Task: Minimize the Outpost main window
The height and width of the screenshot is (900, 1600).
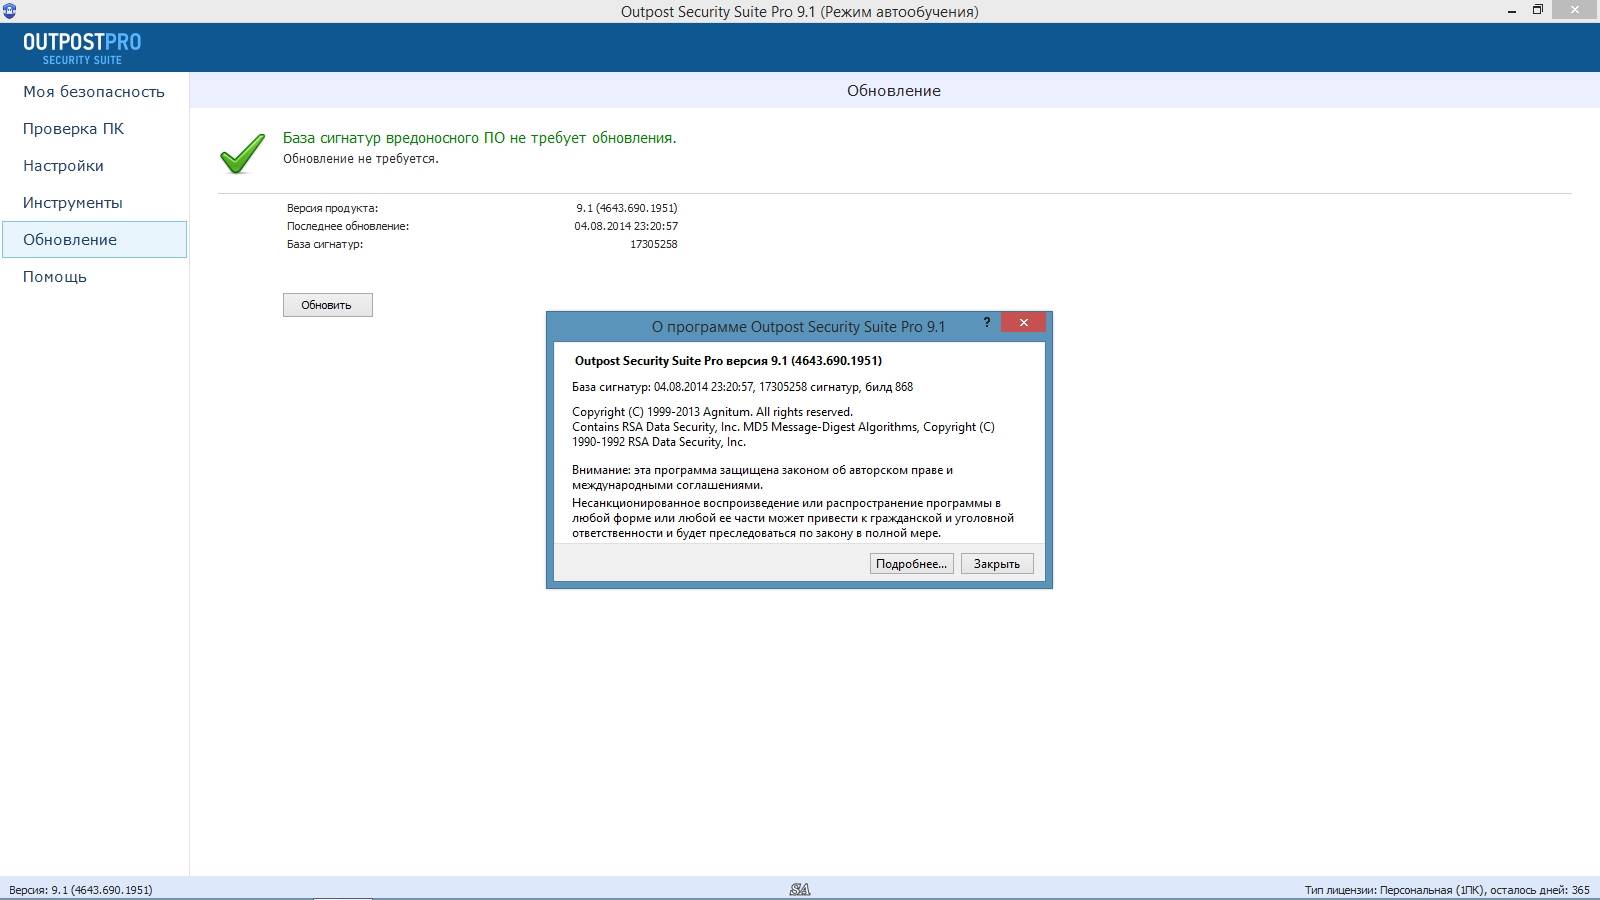Action: (1510, 11)
